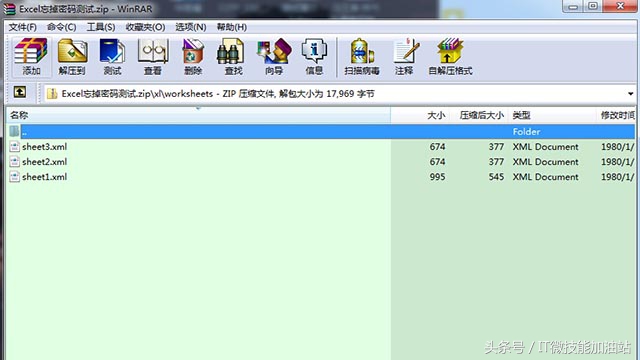640x360 pixels.
Task: Sort by 名称 column header
Action: point(199,115)
